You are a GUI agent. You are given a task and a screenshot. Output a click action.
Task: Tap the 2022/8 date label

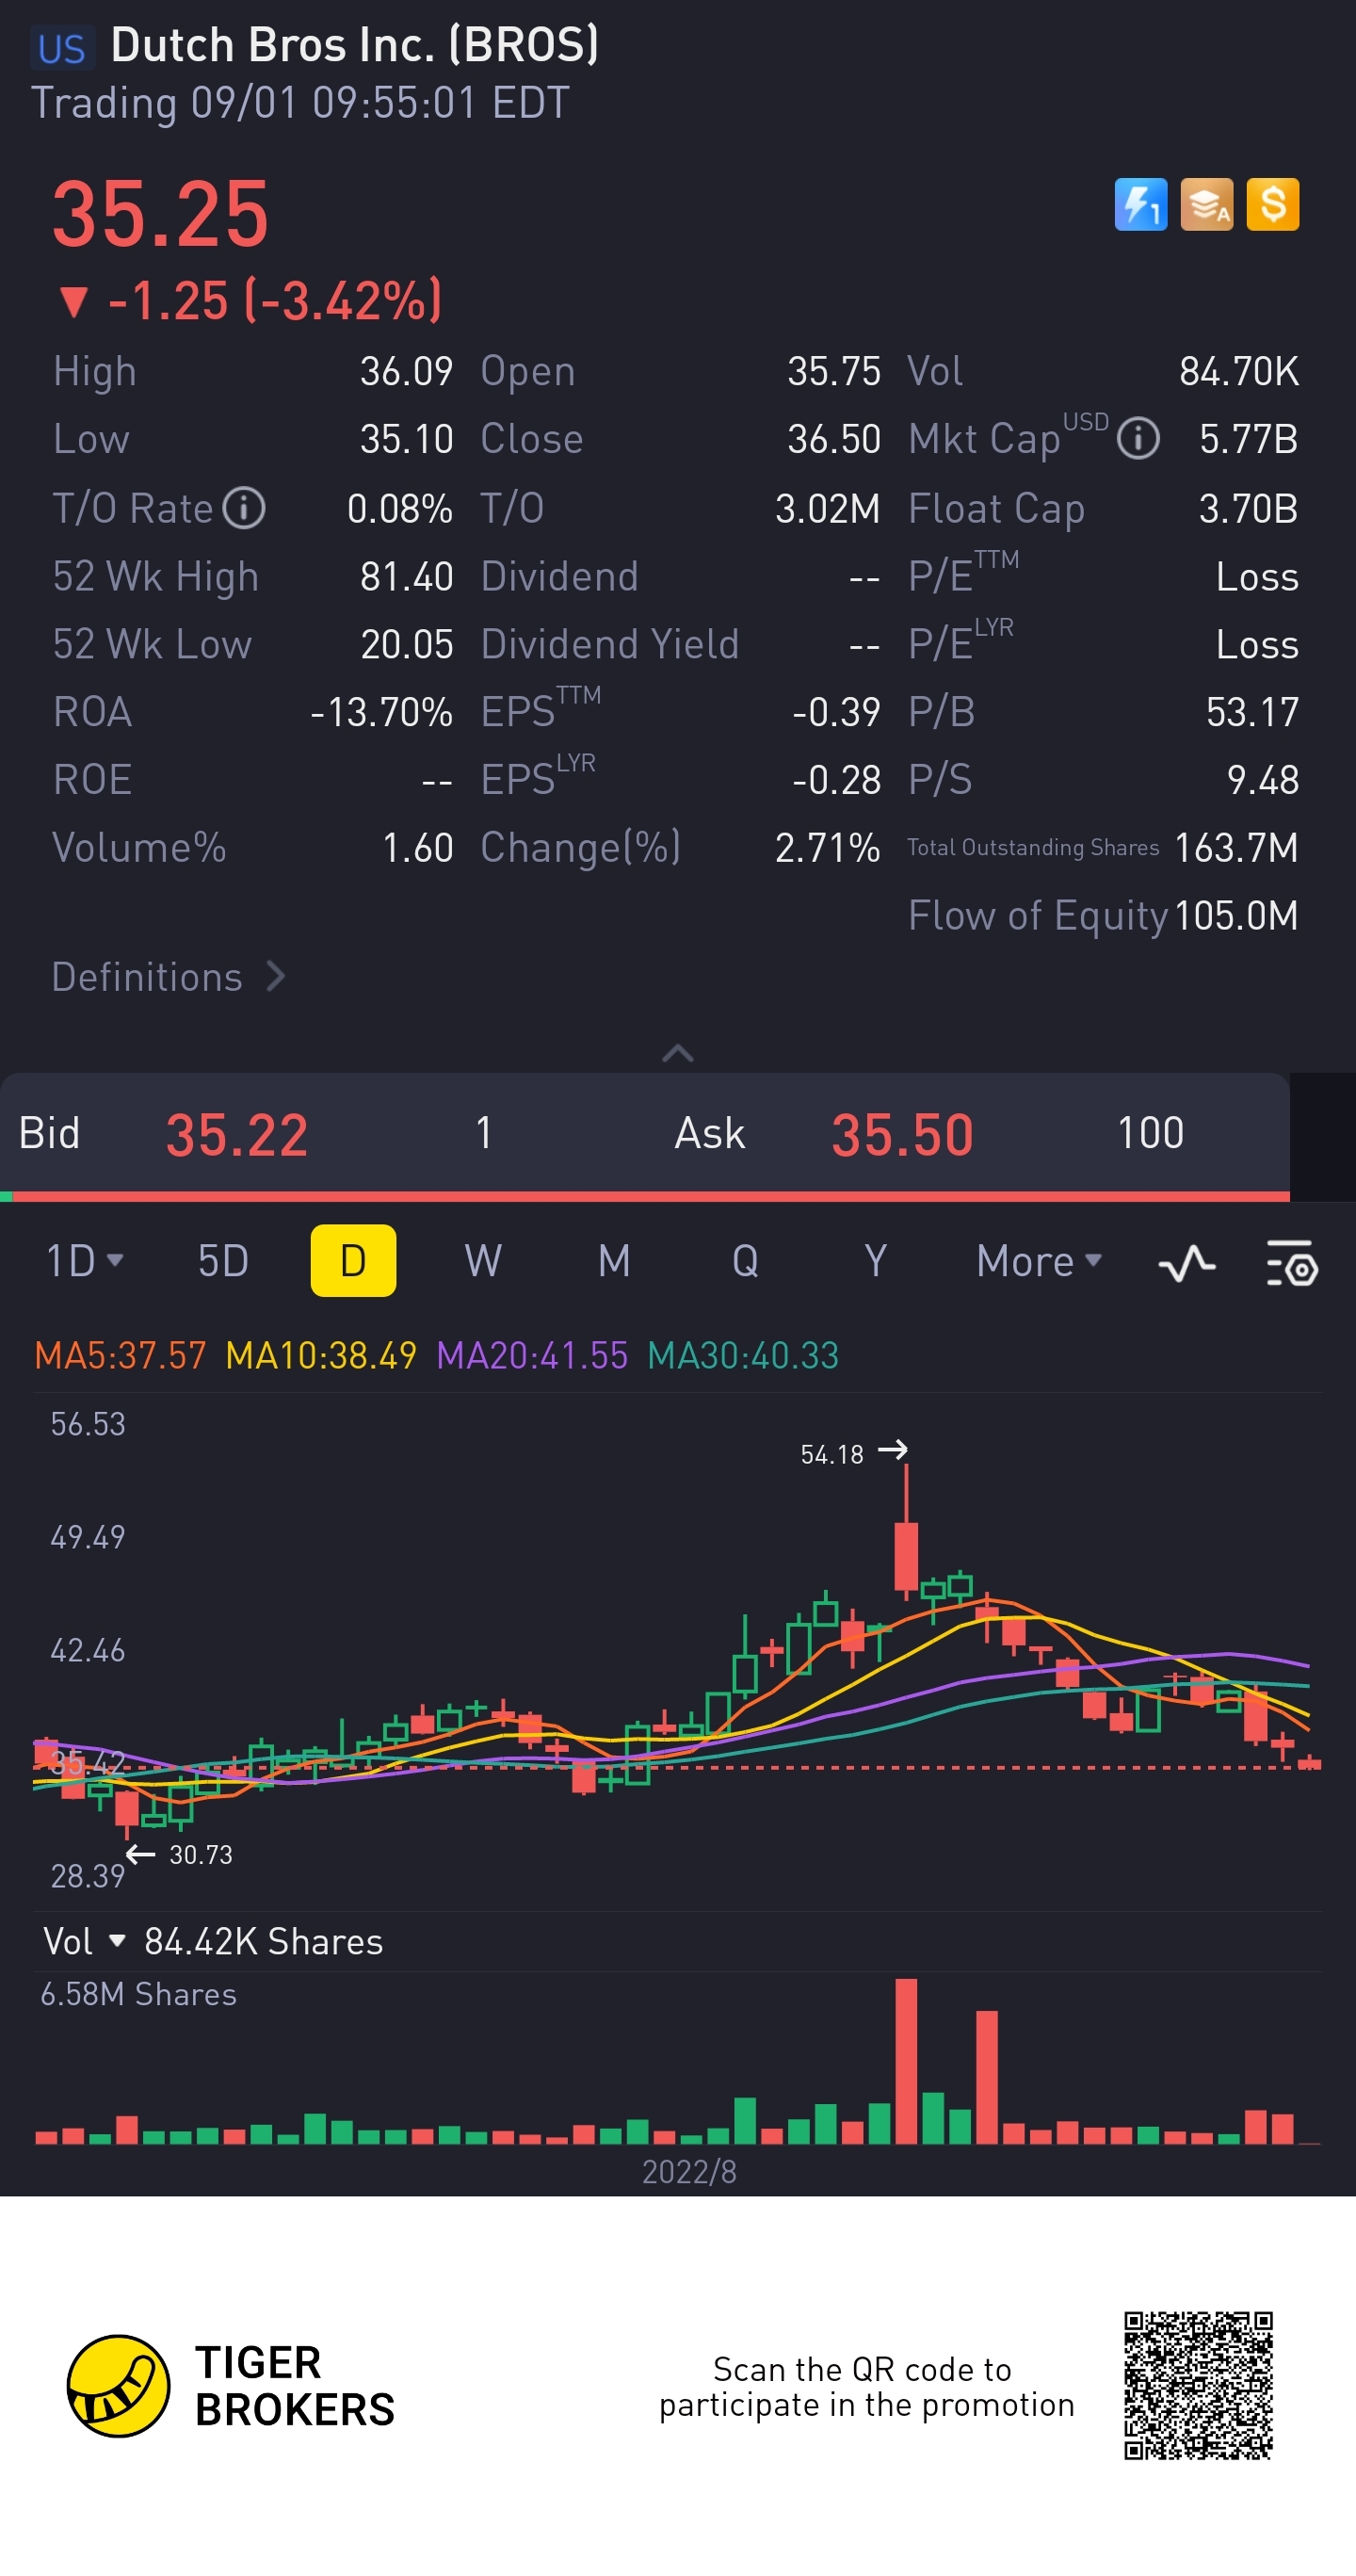point(689,2172)
